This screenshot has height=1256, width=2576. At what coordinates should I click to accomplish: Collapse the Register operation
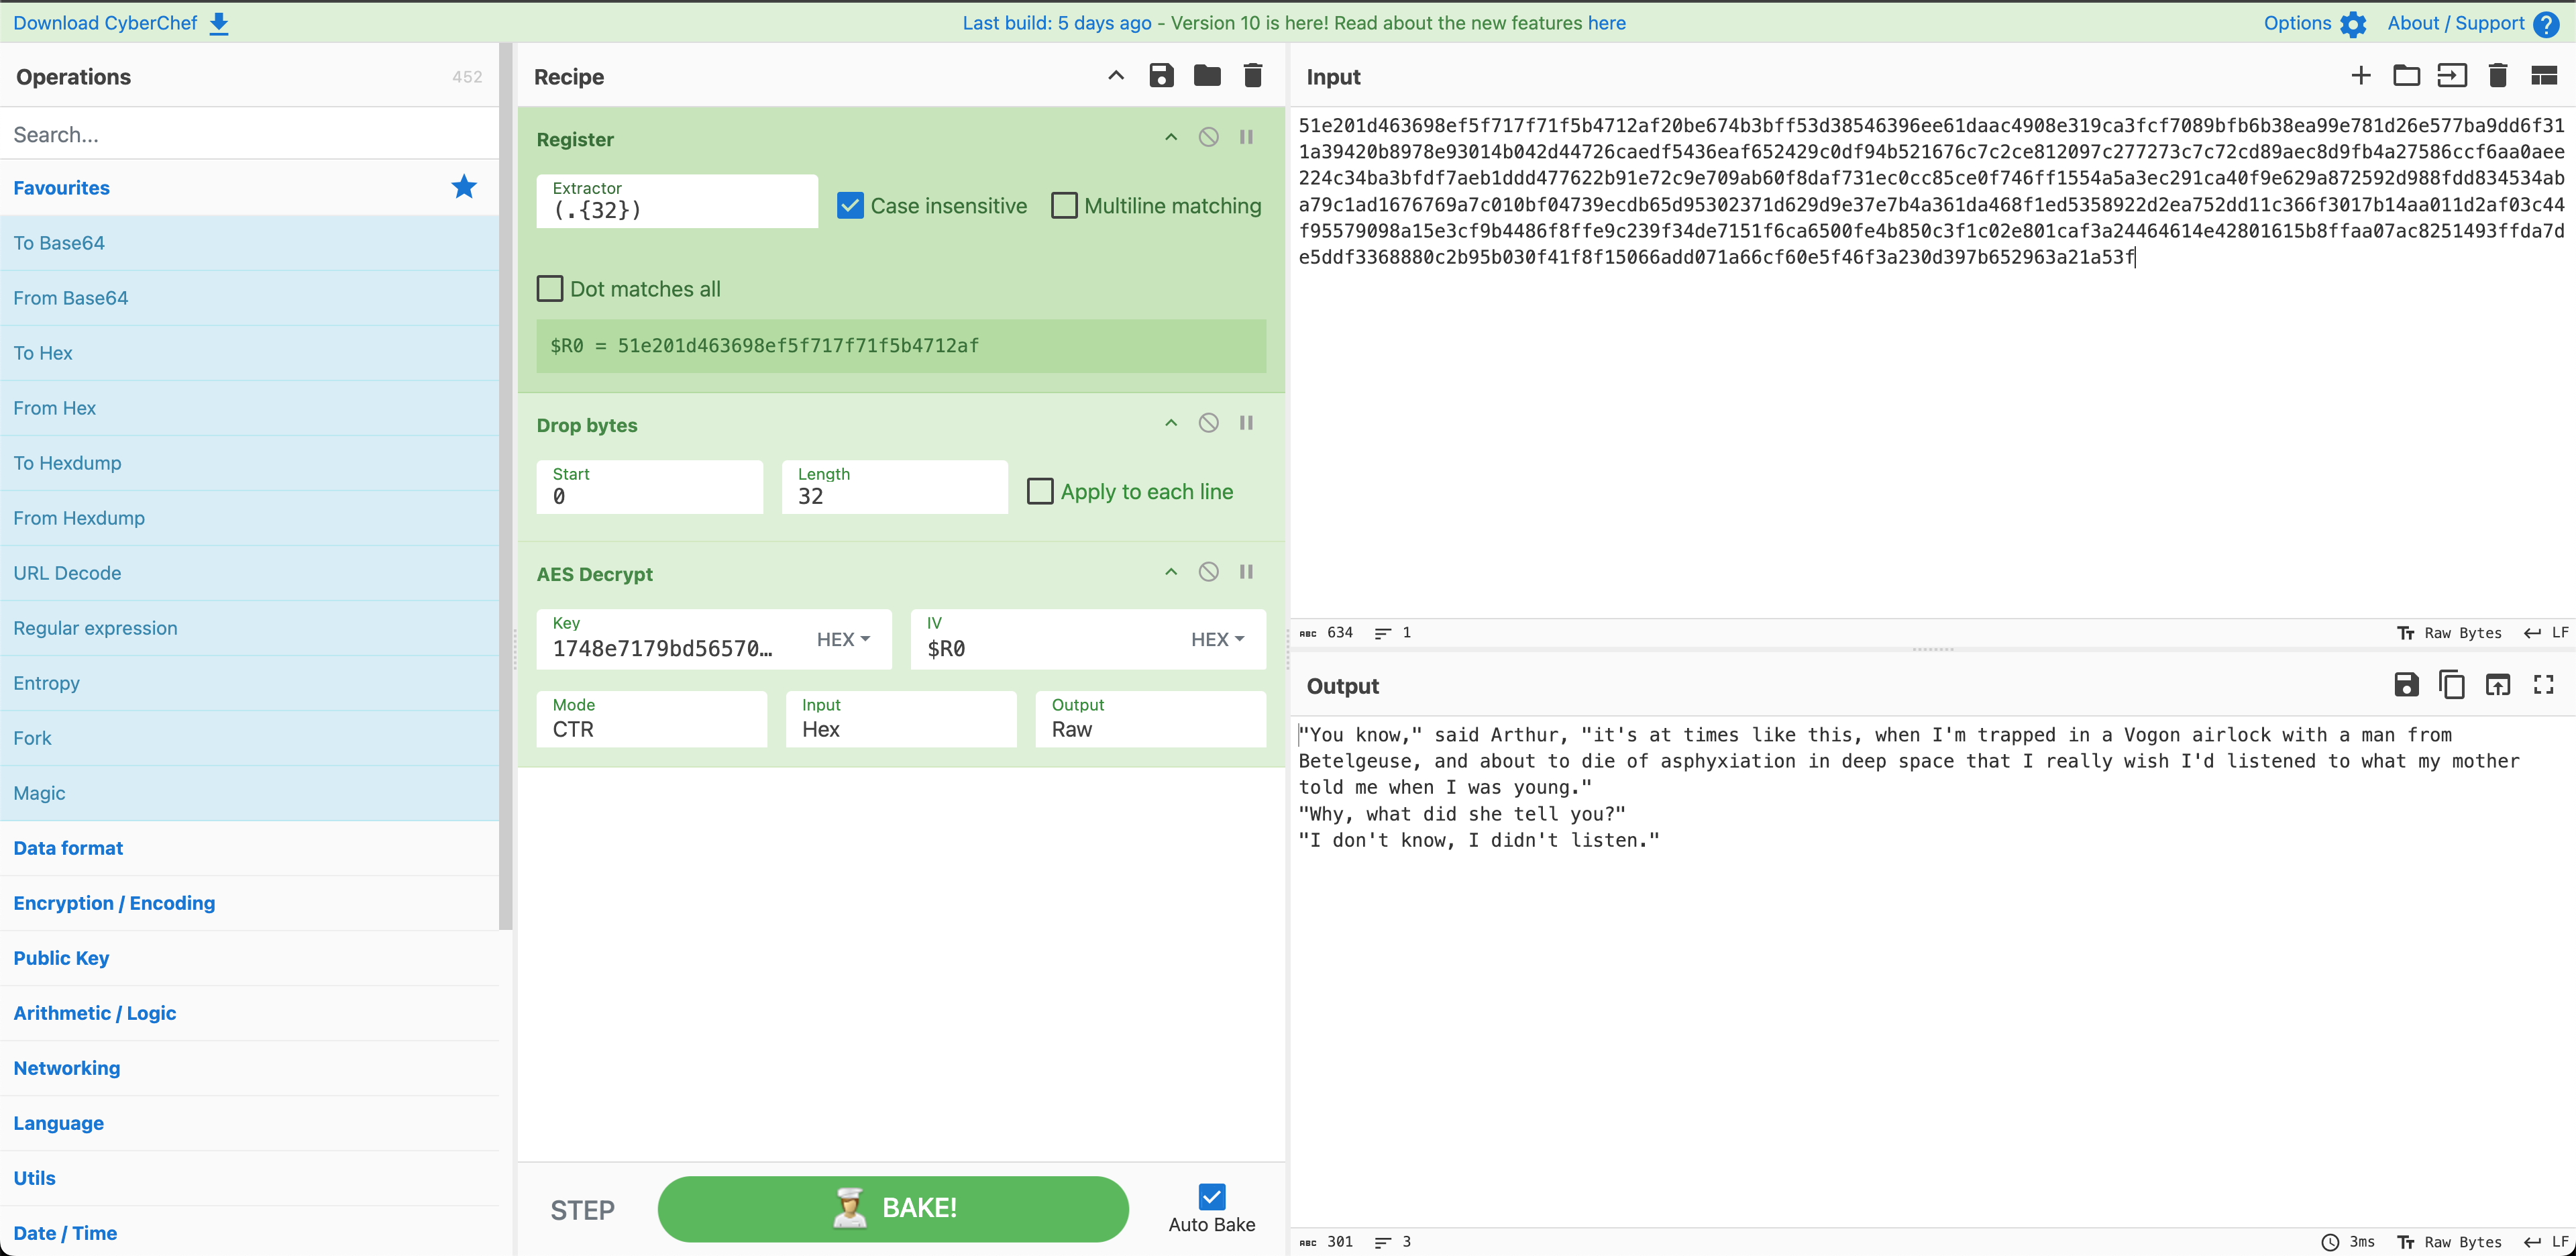click(x=1170, y=138)
